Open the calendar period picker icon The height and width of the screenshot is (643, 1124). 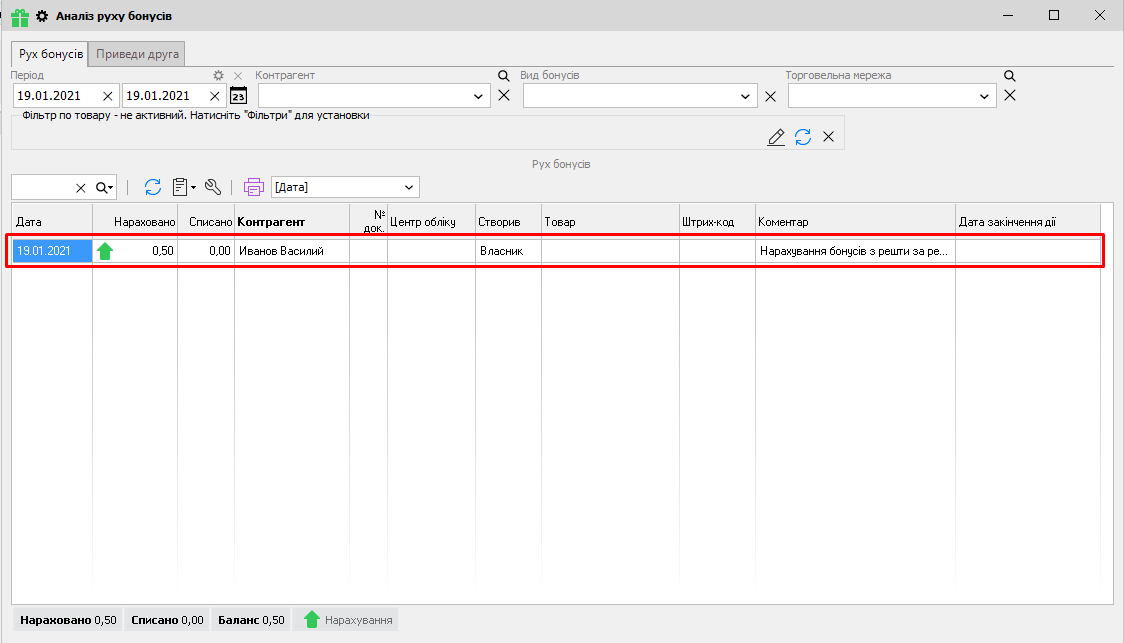click(238, 96)
